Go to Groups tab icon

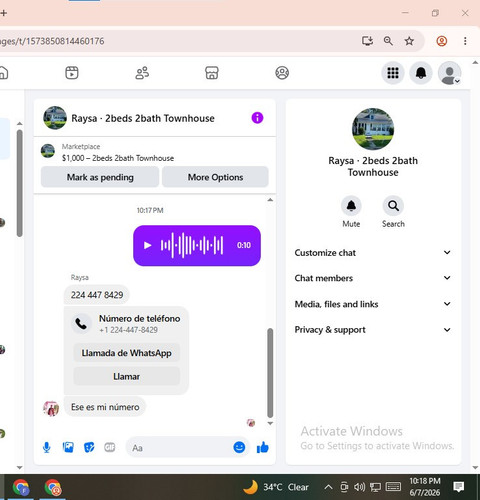pos(282,73)
